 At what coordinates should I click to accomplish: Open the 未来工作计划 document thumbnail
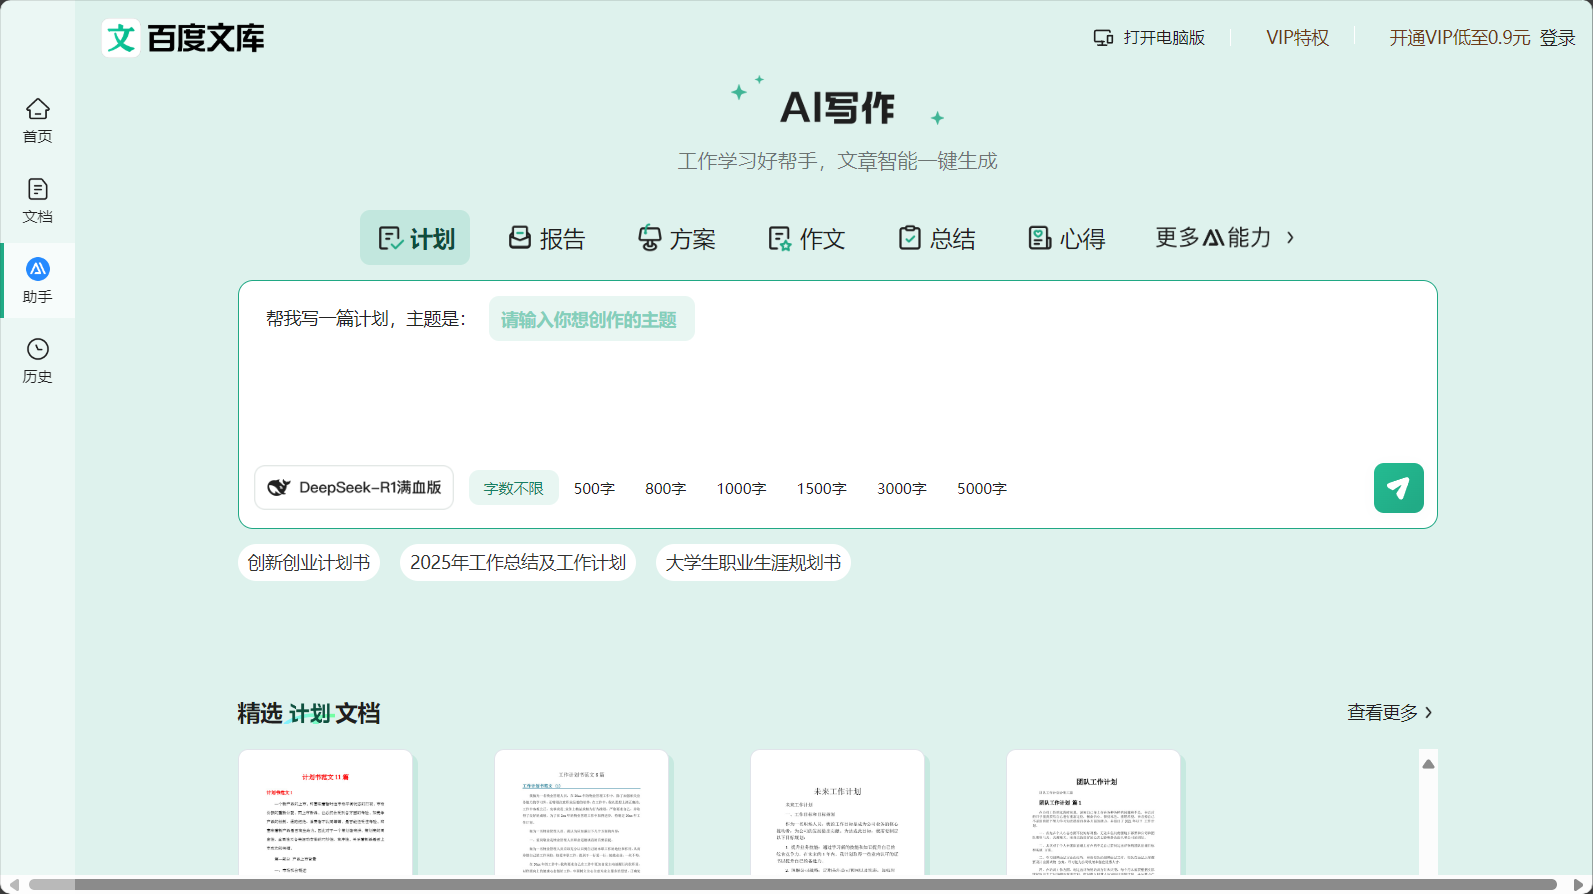tap(837, 813)
